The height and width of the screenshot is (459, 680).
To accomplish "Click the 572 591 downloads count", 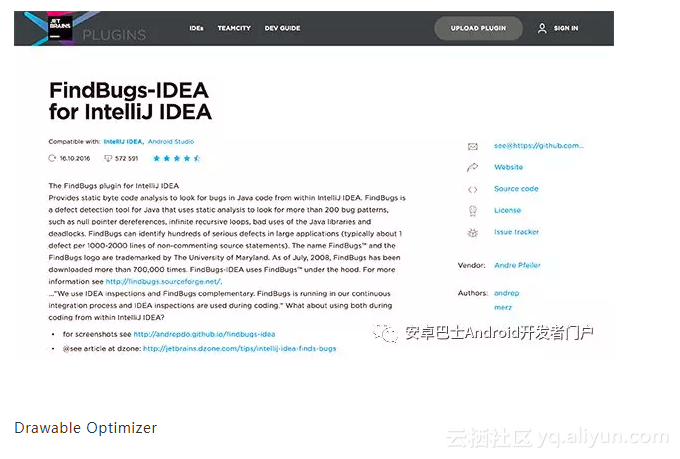I will coord(127,158).
